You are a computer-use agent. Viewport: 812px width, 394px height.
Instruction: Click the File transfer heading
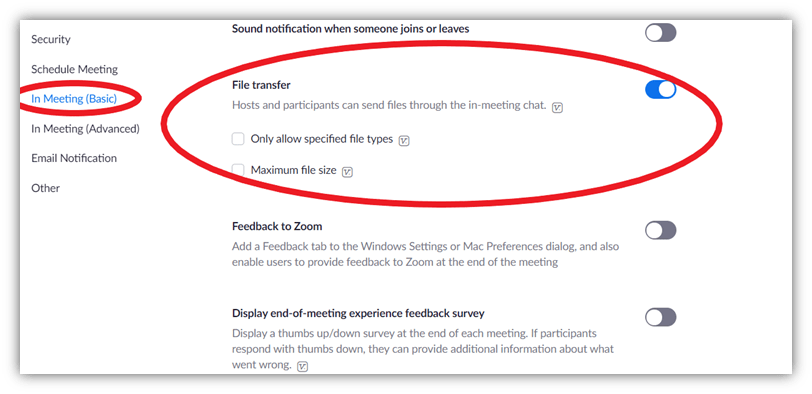(262, 85)
